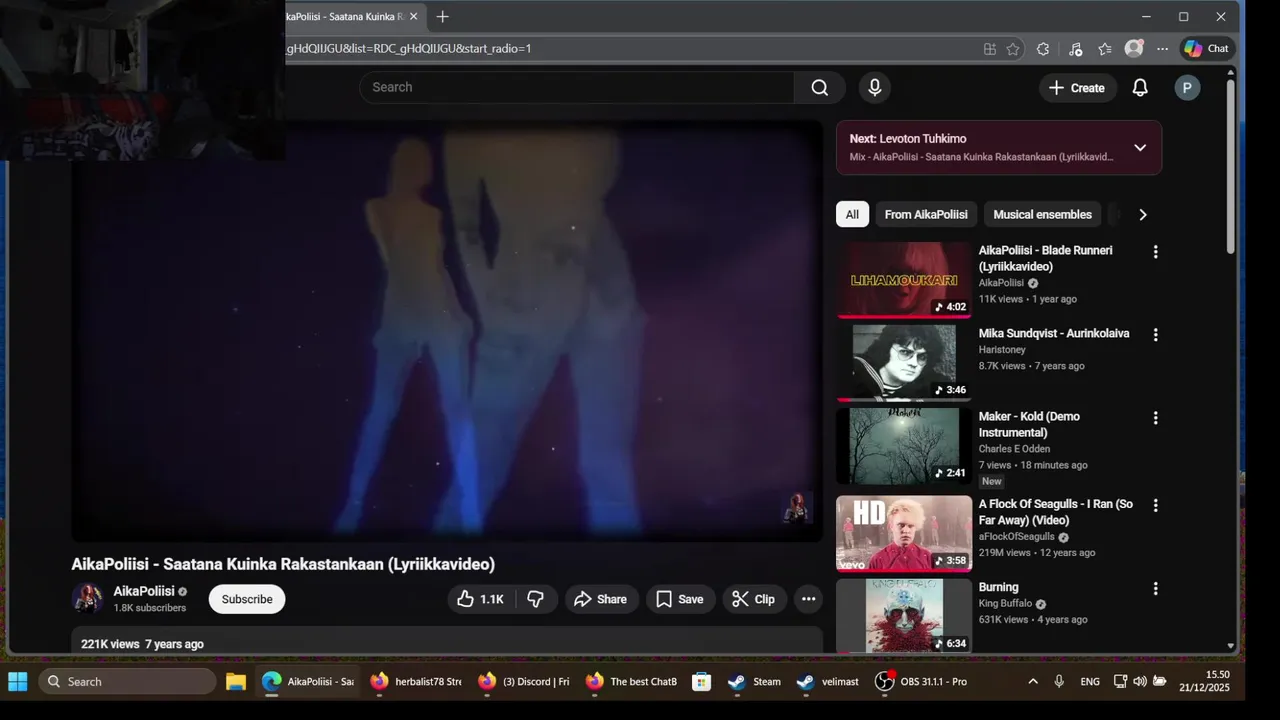Image resolution: width=1280 pixels, height=720 pixels.
Task: Open a new browser tab
Action: tap(443, 17)
